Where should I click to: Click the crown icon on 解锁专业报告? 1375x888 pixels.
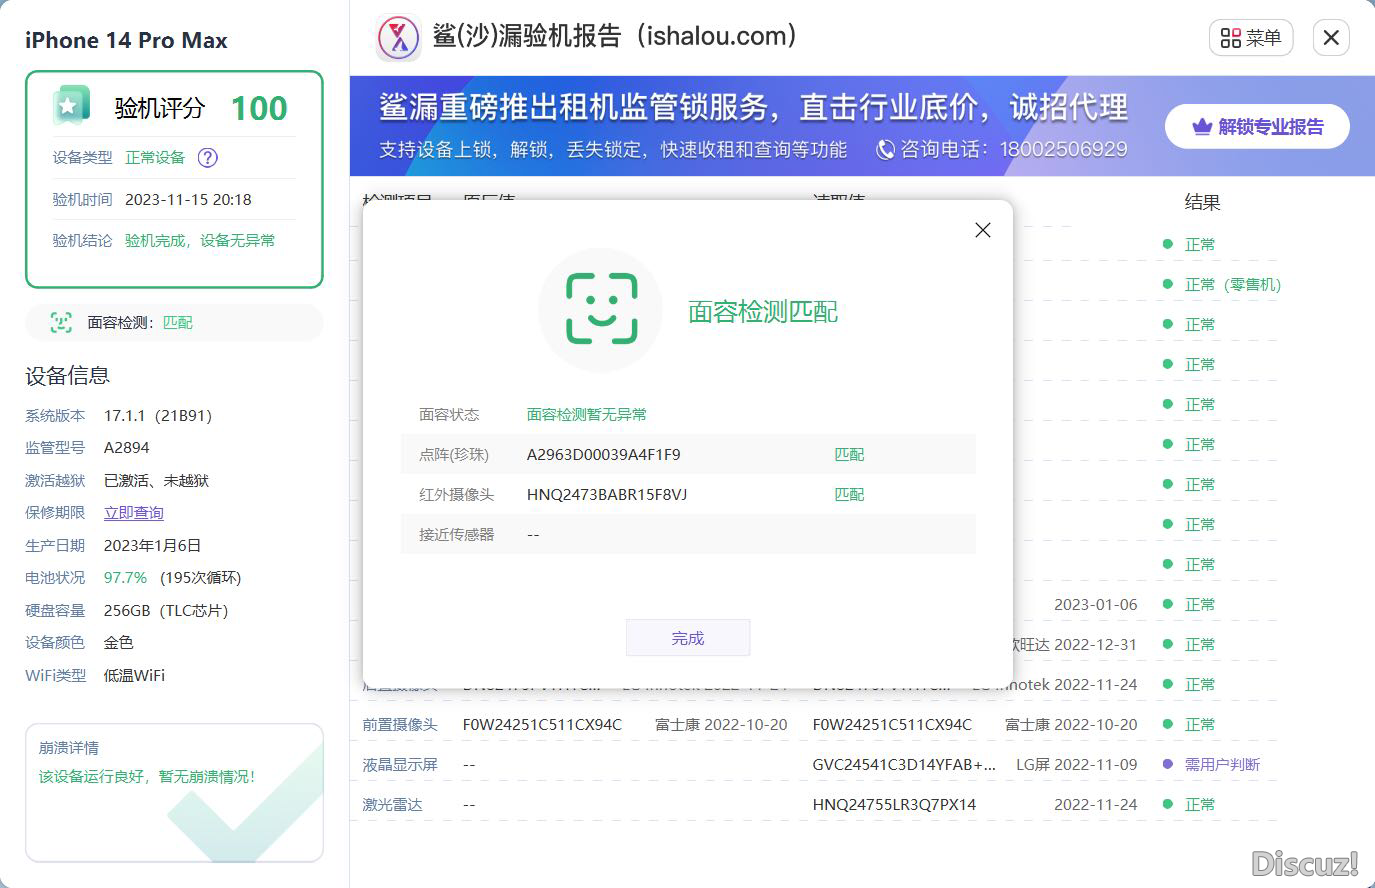tap(1202, 127)
